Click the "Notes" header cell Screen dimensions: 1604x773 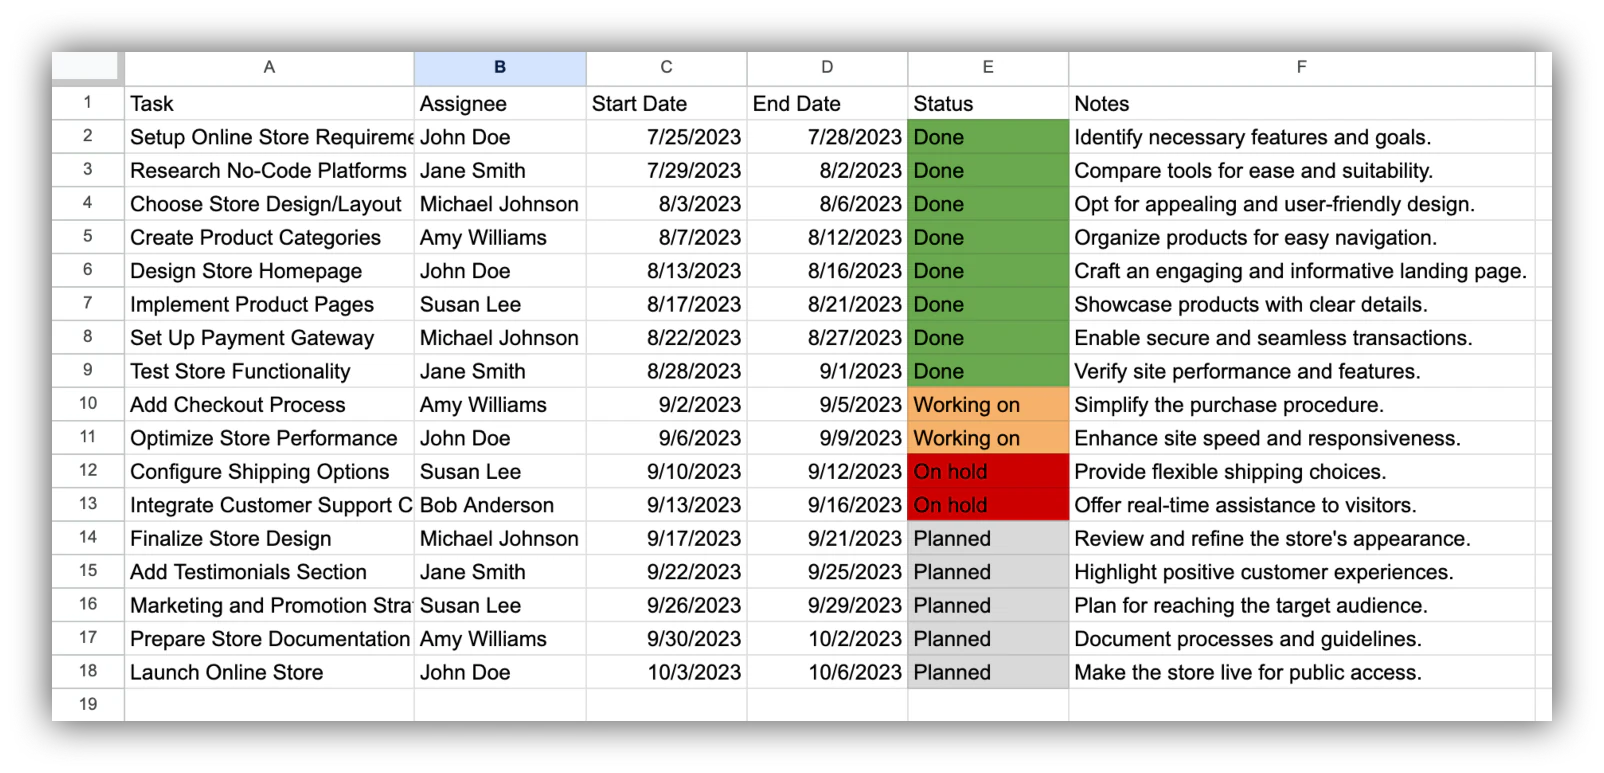coord(1301,104)
